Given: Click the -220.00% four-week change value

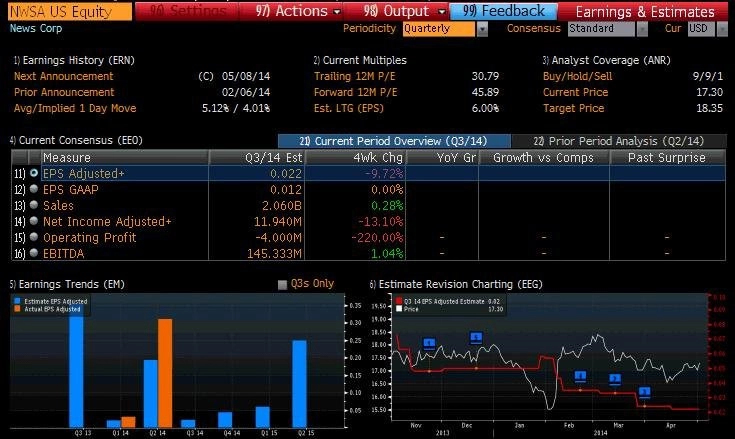Looking at the screenshot, I should click(x=377, y=237).
